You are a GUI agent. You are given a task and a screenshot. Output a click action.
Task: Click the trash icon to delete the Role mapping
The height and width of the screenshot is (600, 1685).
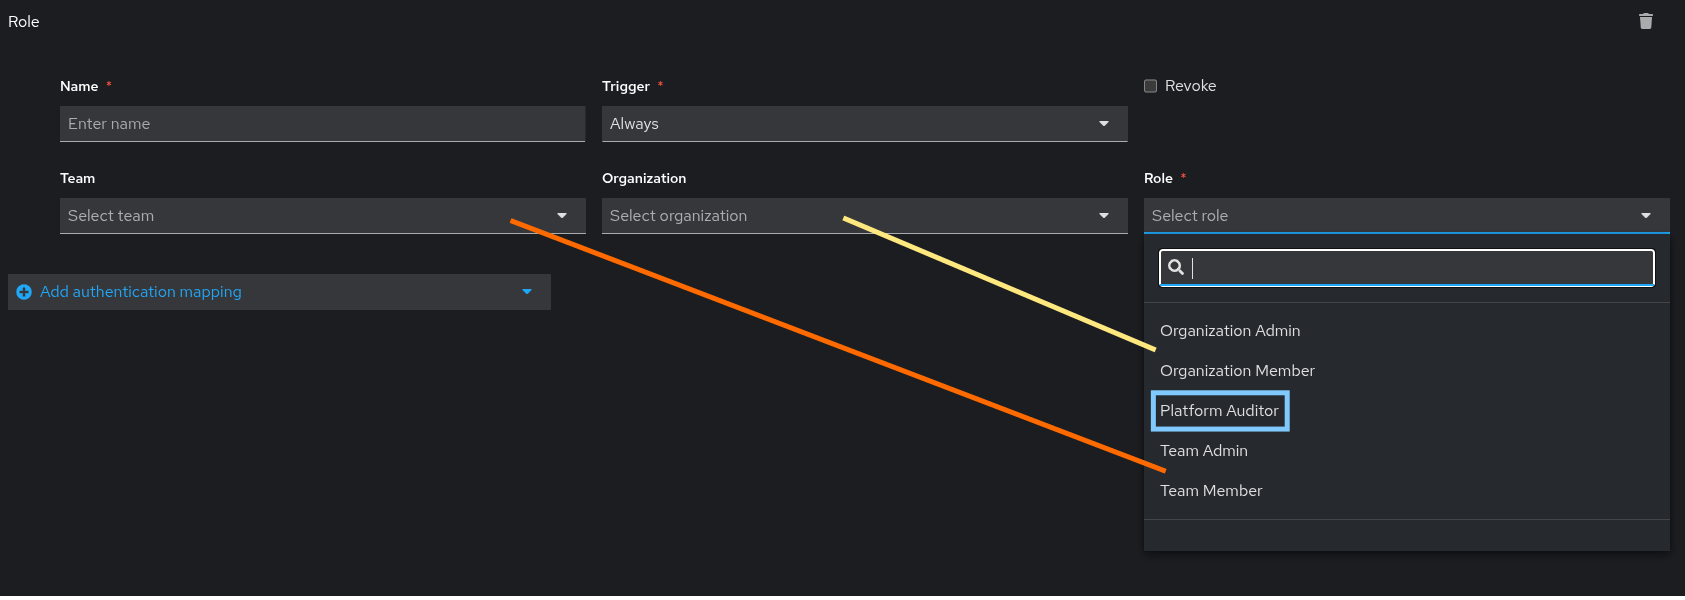pyautogui.click(x=1646, y=21)
